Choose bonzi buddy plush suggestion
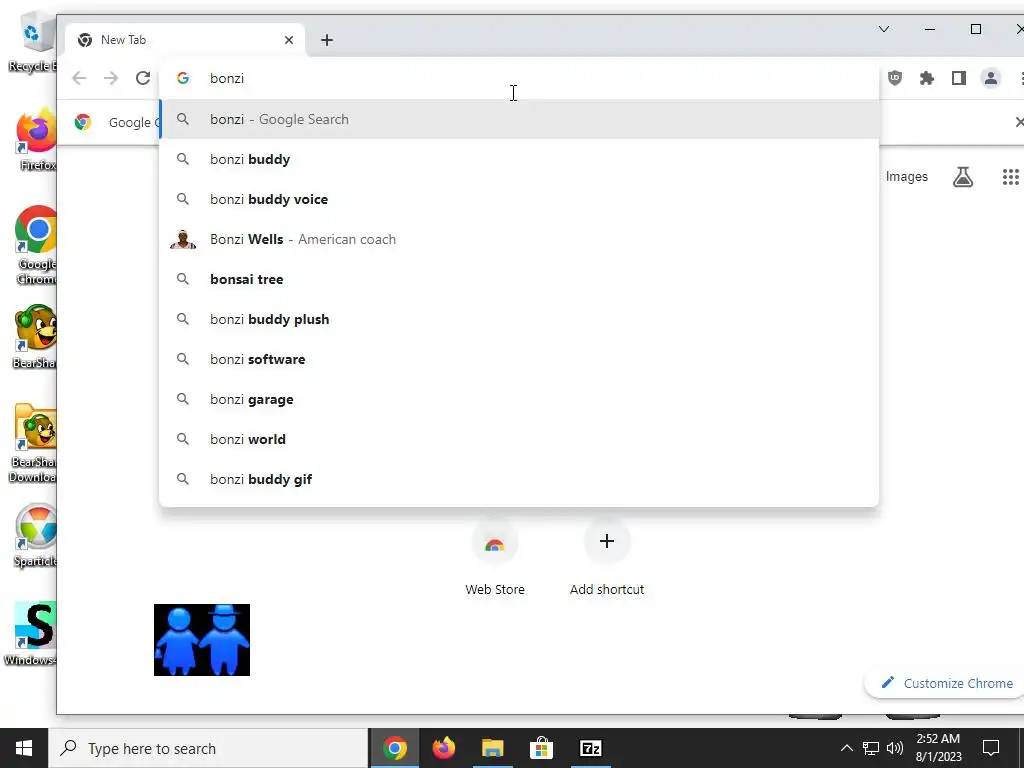Screen dimensions: 1024x768 519,319
